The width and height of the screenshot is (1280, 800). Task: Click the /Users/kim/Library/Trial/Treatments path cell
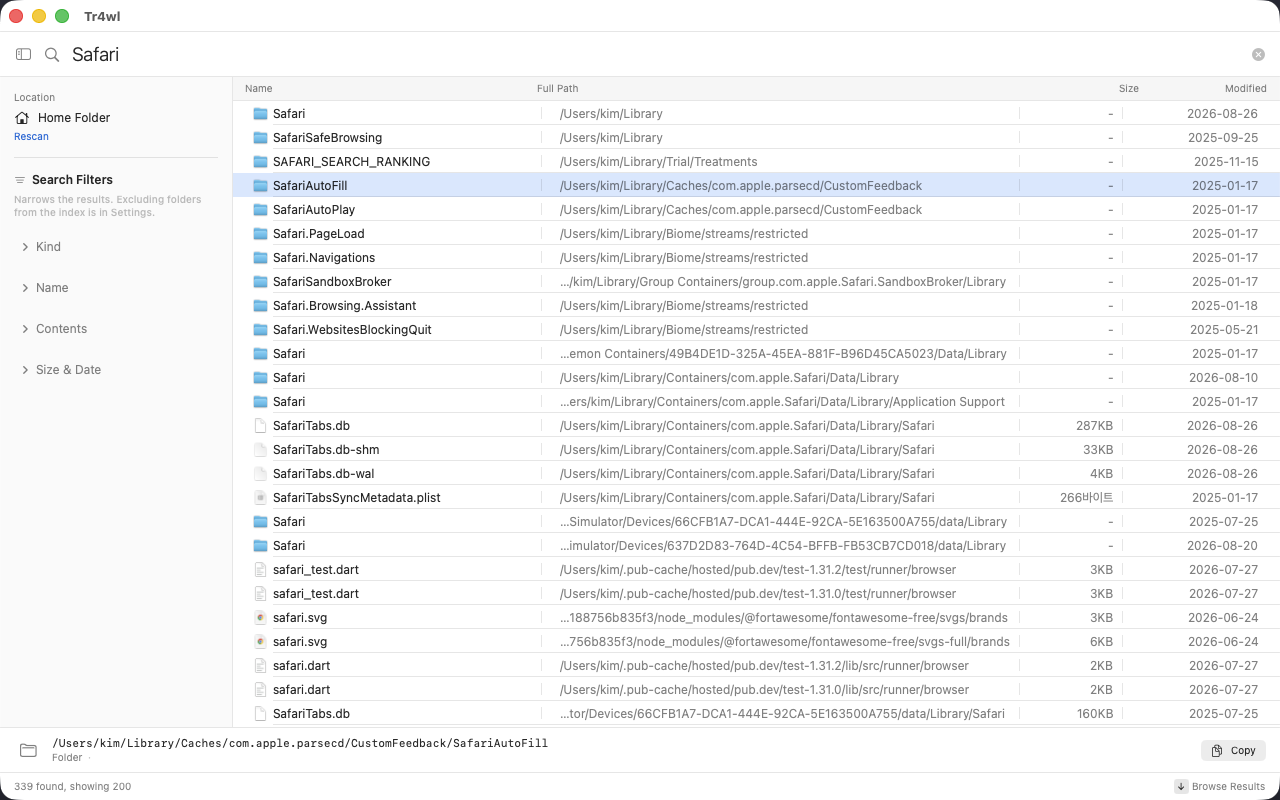point(658,161)
